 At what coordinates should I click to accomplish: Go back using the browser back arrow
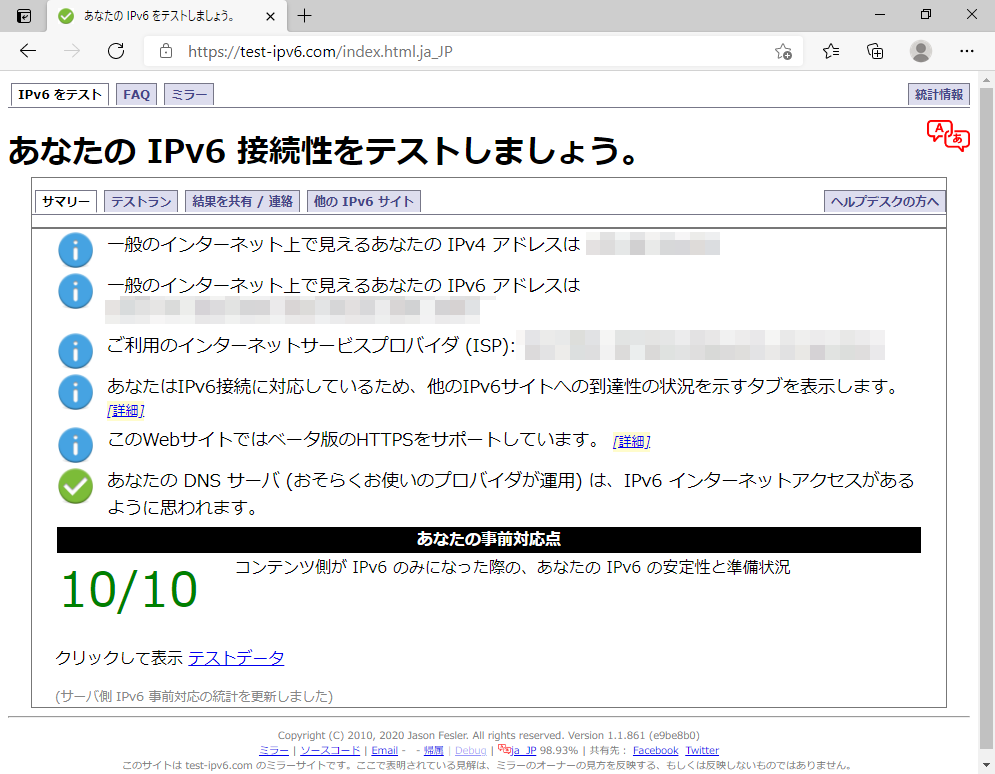click(x=28, y=51)
